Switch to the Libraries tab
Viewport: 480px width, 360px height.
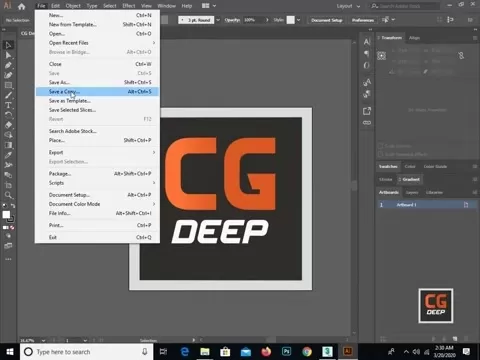[x=434, y=193]
